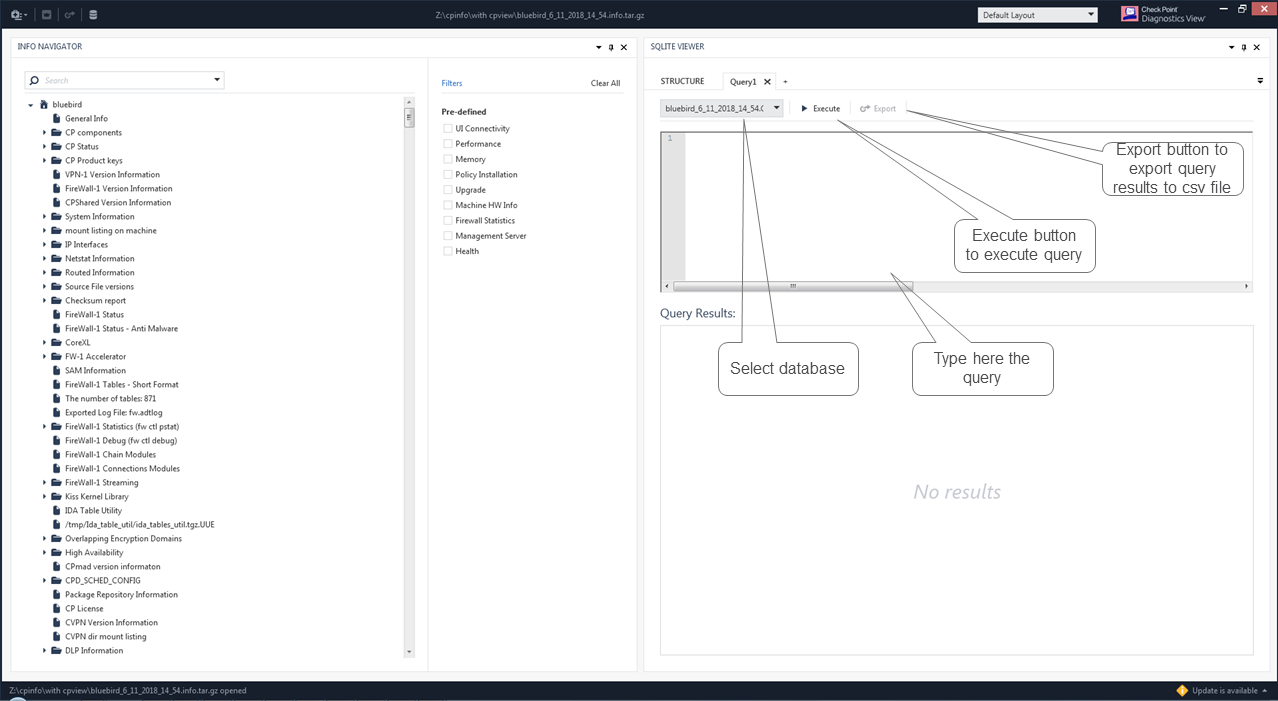1278x701 pixels.
Task: Open the database icon in the top toolbar
Action: pos(93,15)
